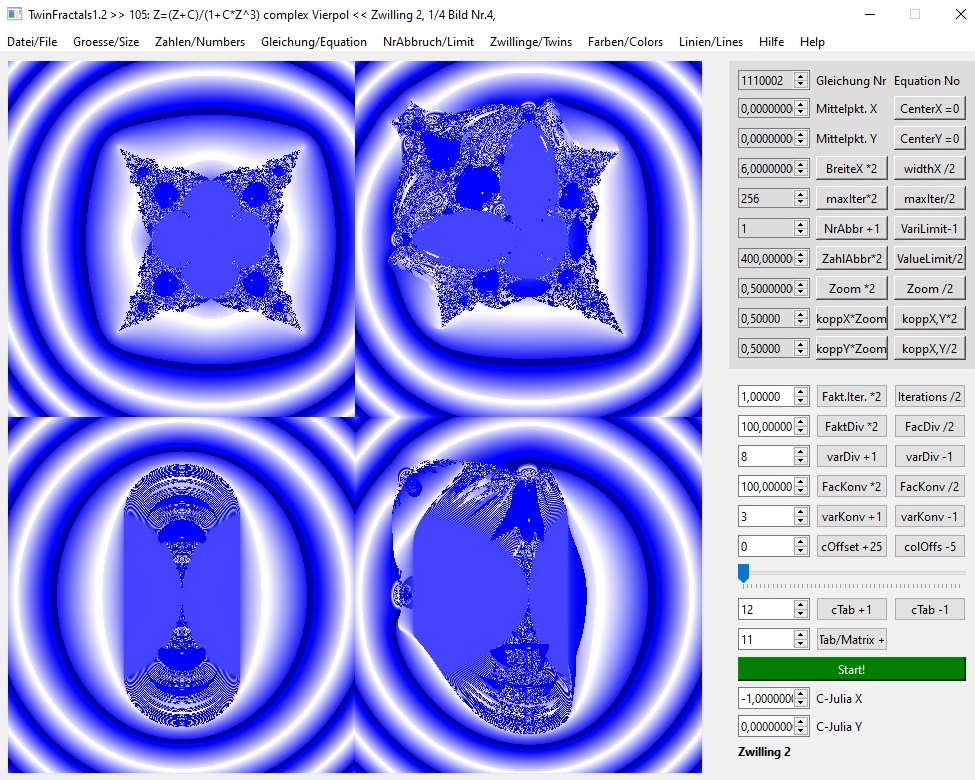
Task: Click the maxIter field showing 256
Action: pyautogui.click(x=766, y=198)
